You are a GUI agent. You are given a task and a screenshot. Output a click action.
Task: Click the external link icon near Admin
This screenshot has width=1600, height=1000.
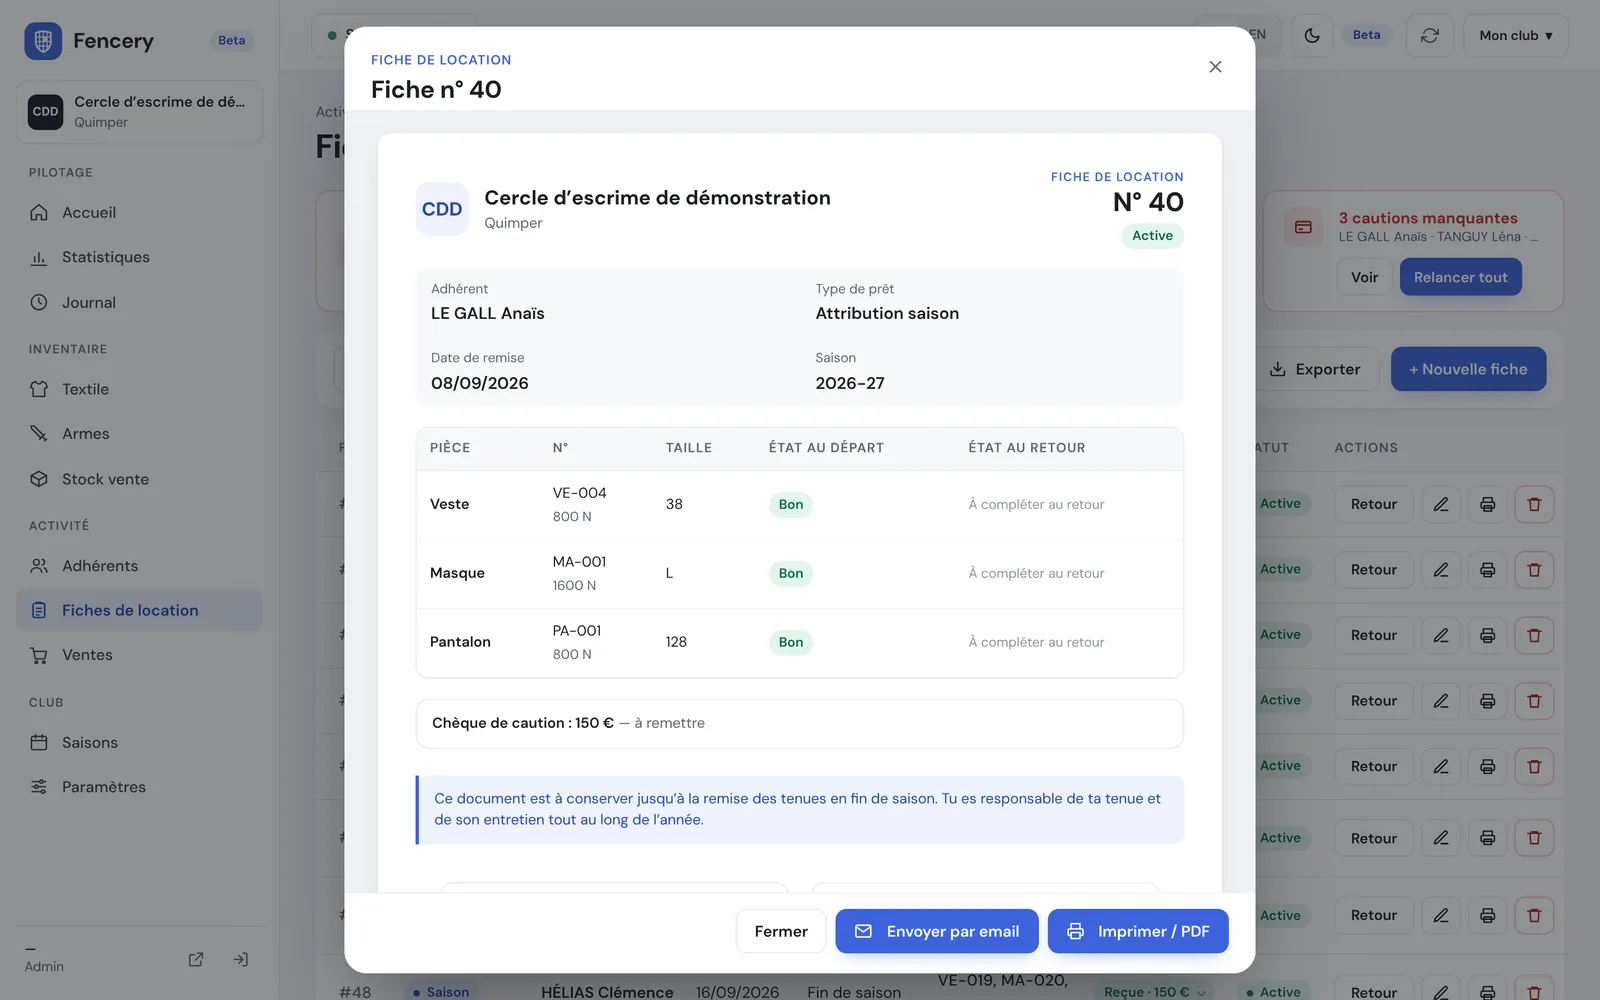(x=196, y=959)
